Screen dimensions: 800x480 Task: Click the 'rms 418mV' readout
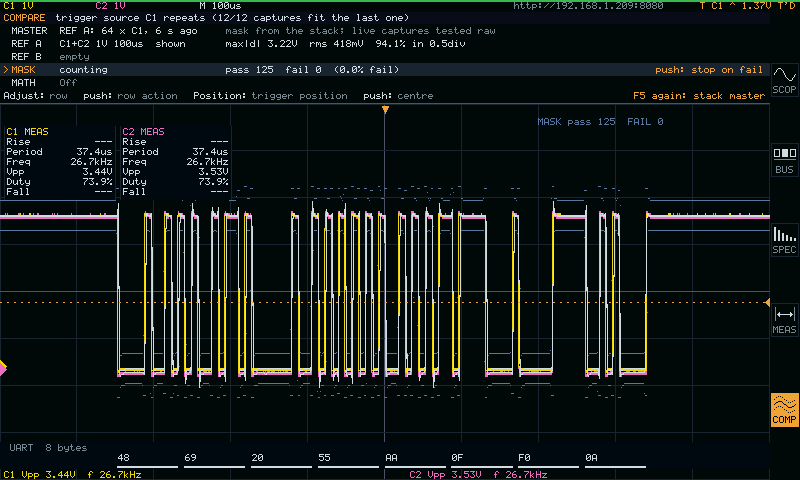[336, 44]
